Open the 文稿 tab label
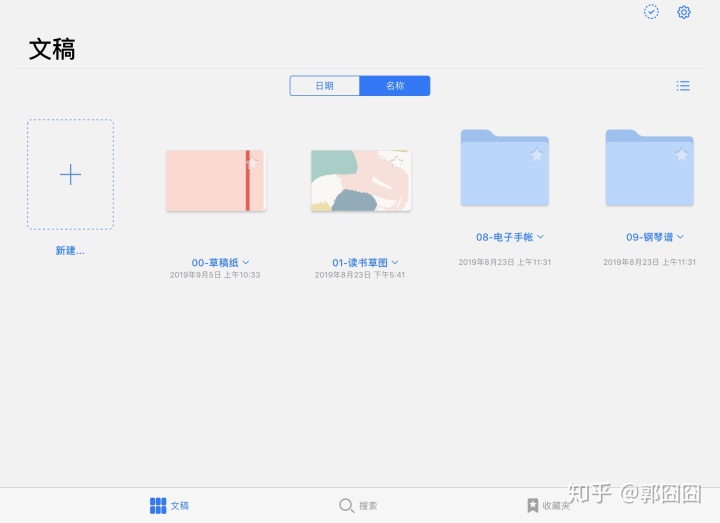720x523 pixels. click(180, 506)
